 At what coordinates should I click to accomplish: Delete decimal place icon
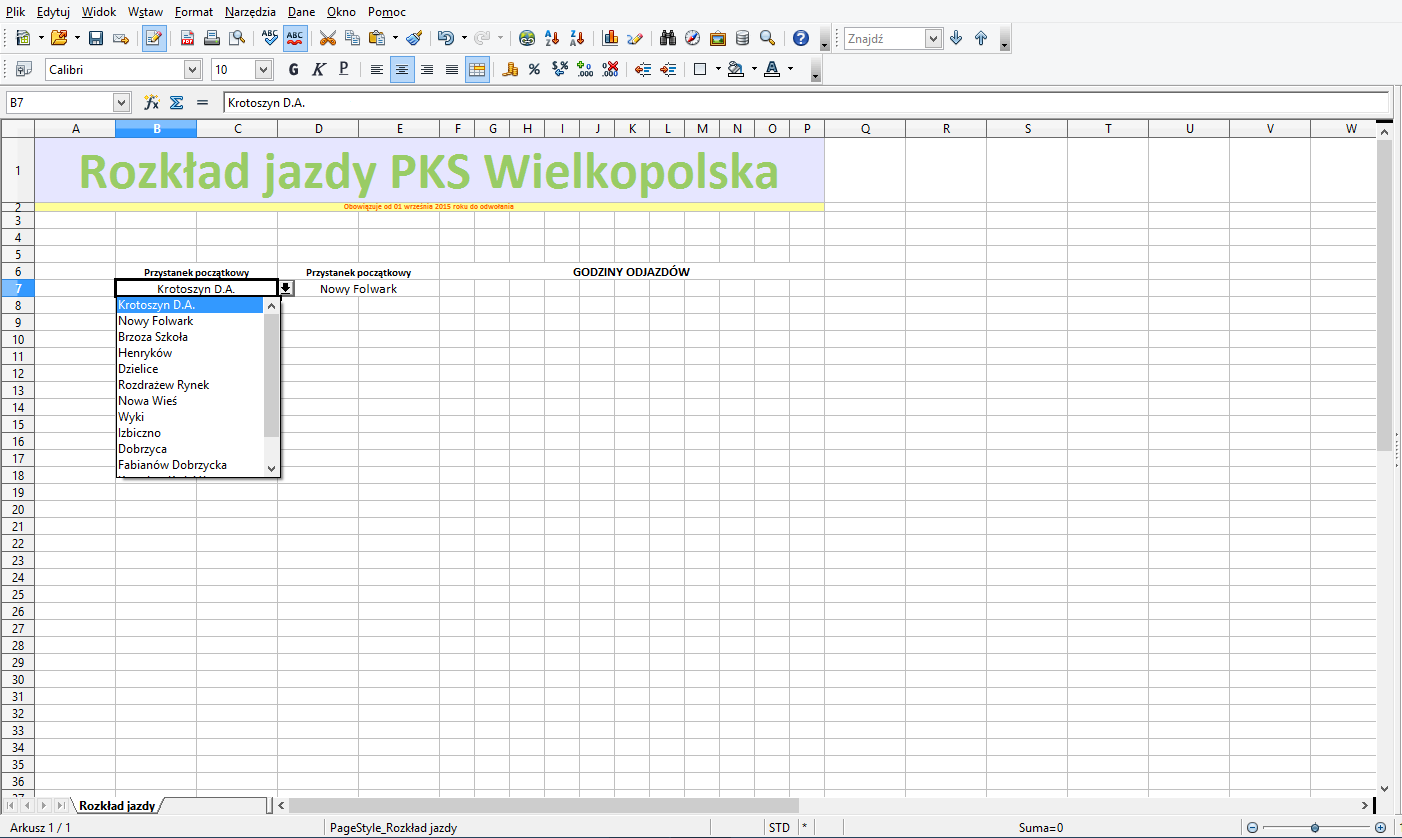(610, 69)
